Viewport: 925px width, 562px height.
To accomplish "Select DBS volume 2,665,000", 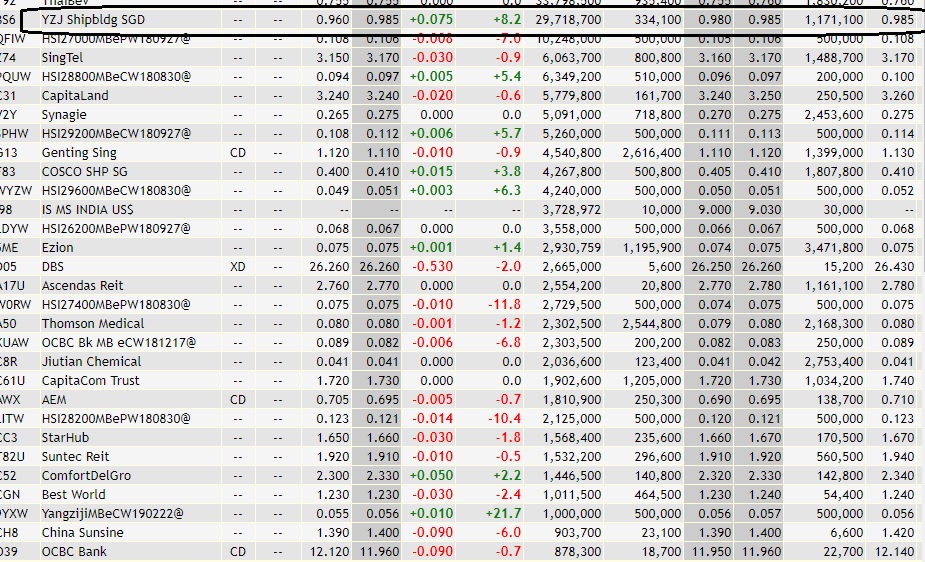I will [572, 267].
